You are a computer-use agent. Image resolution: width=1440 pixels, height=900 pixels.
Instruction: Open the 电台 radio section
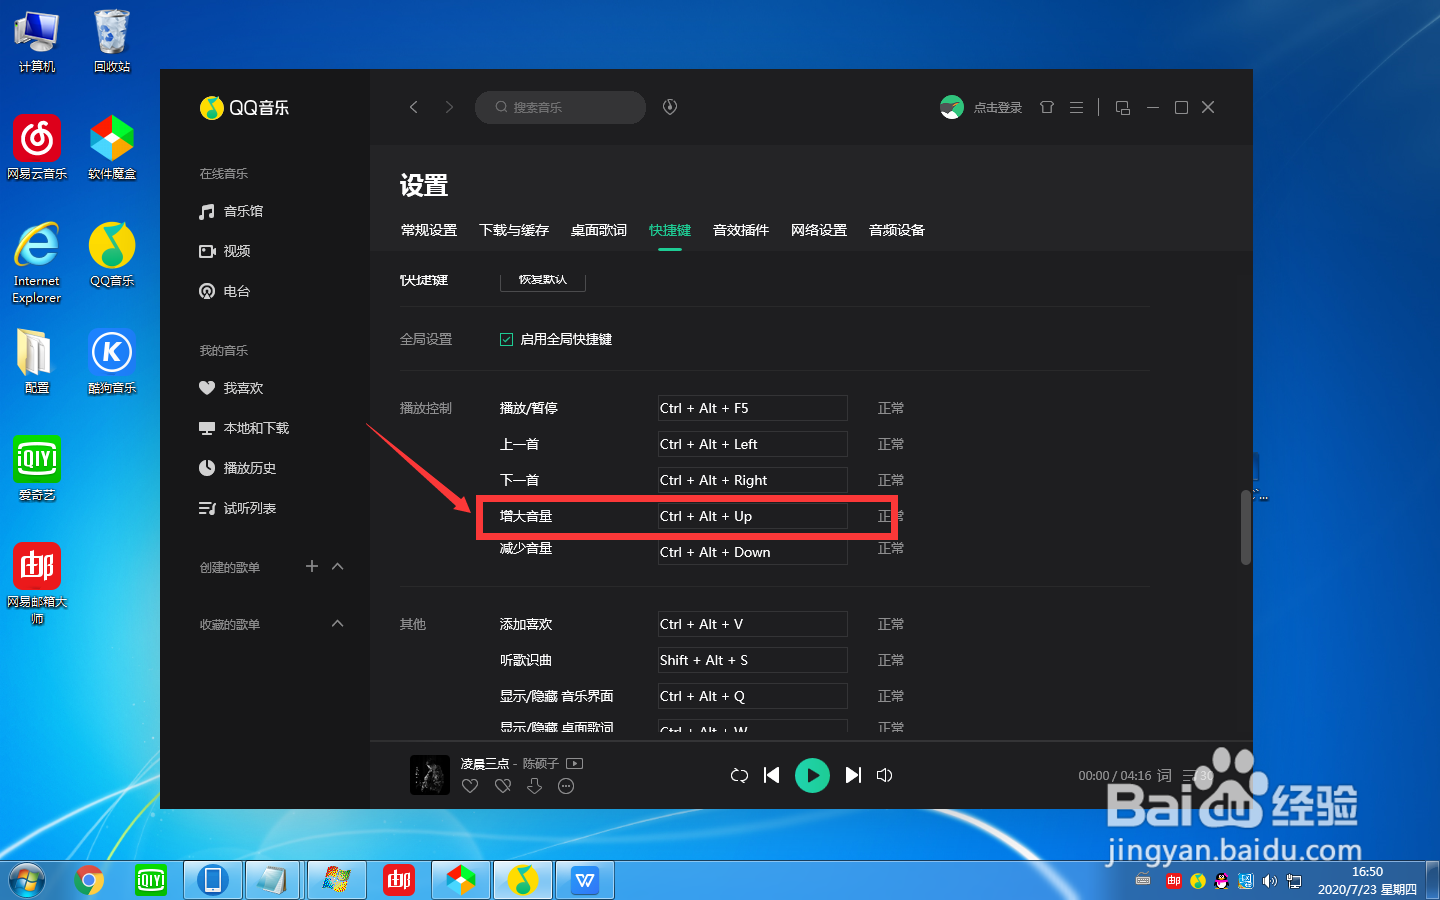click(x=225, y=291)
